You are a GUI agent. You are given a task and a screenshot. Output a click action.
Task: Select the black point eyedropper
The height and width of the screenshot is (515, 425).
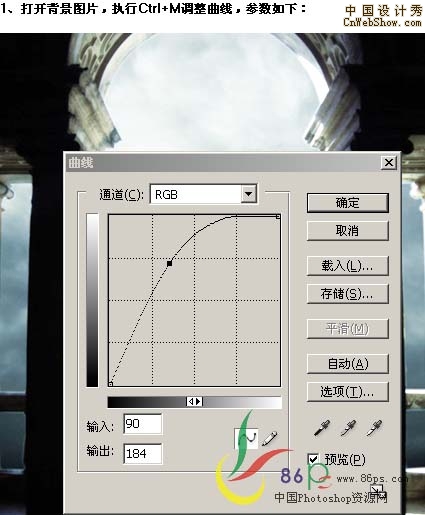(322, 428)
